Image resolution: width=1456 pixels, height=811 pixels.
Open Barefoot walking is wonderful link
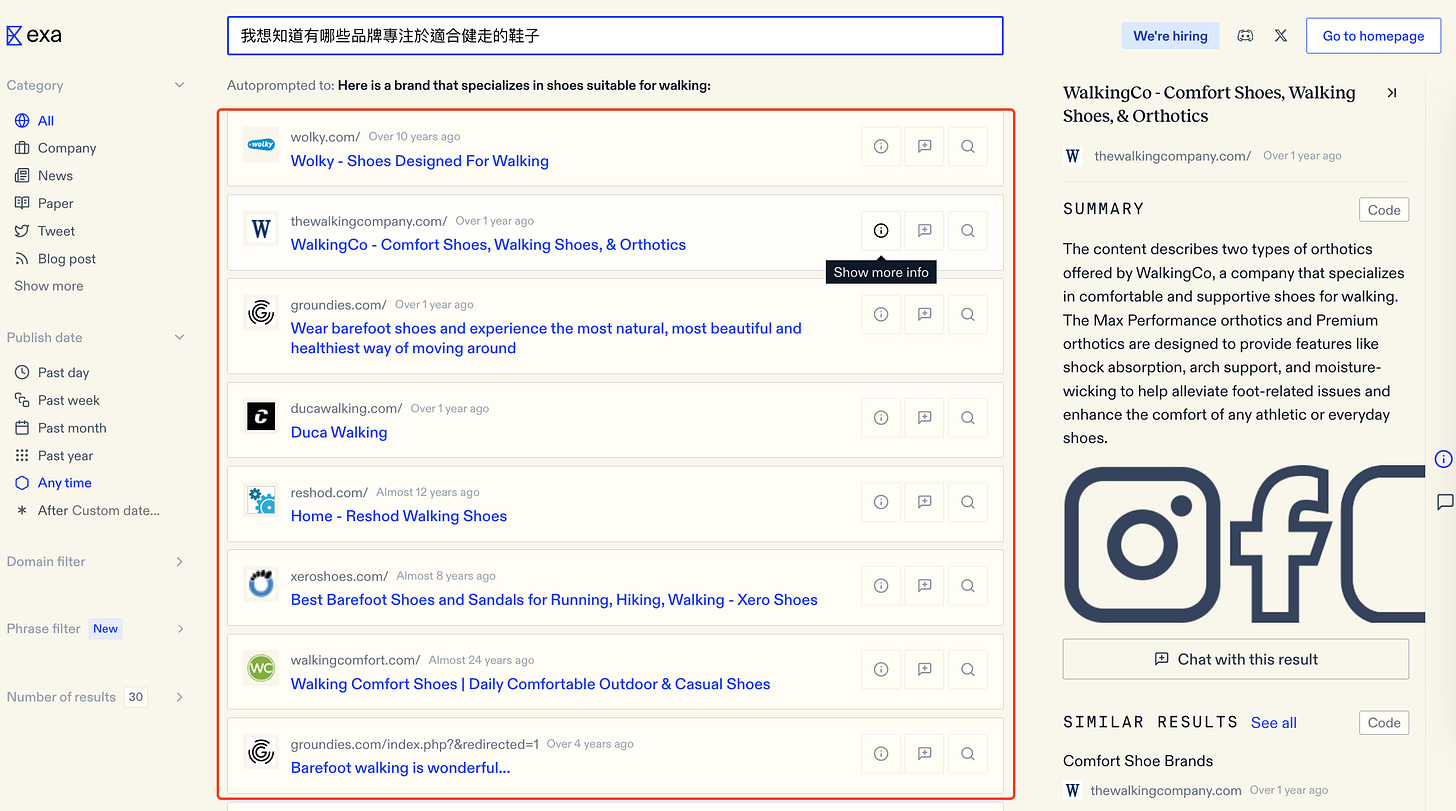point(401,768)
